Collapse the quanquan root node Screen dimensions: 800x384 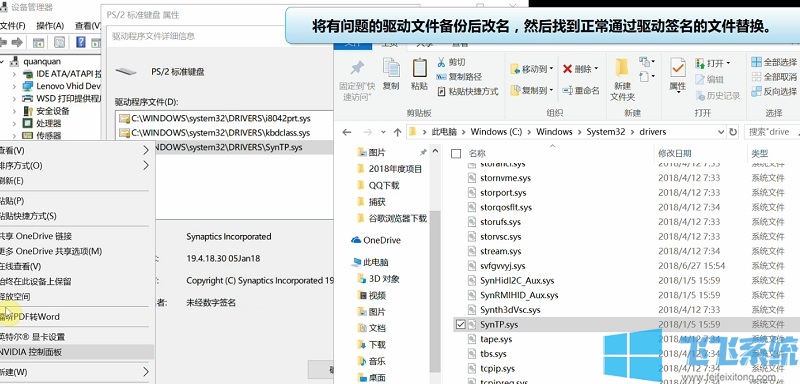coord(3,62)
